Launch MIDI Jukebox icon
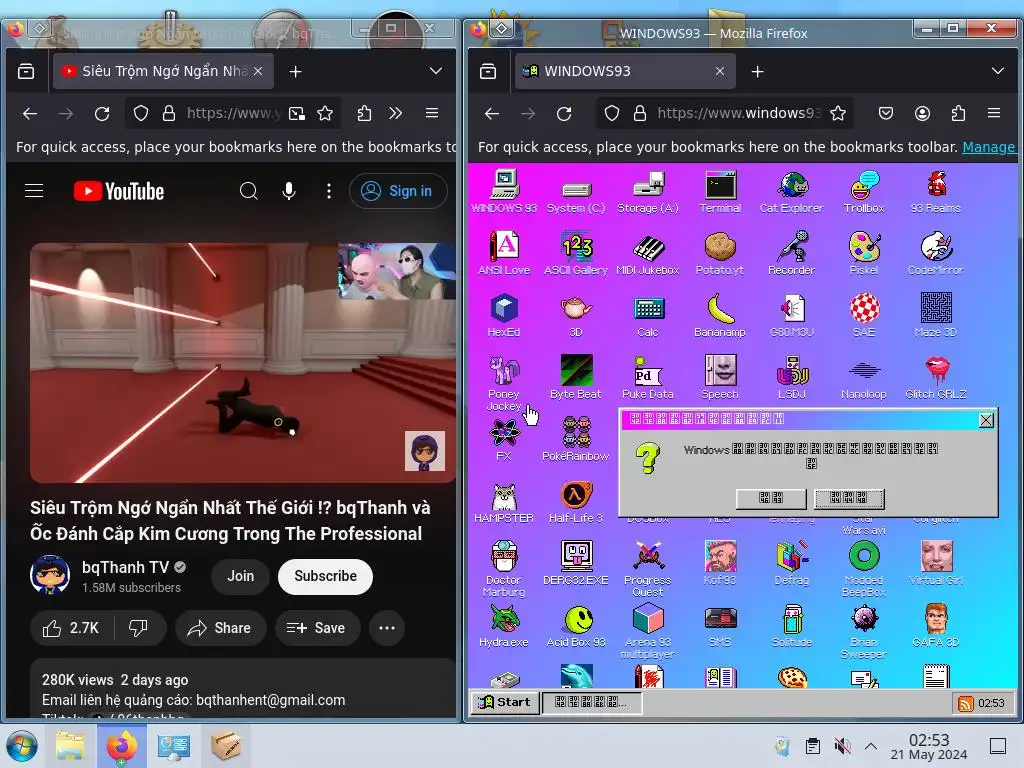 [648, 253]
